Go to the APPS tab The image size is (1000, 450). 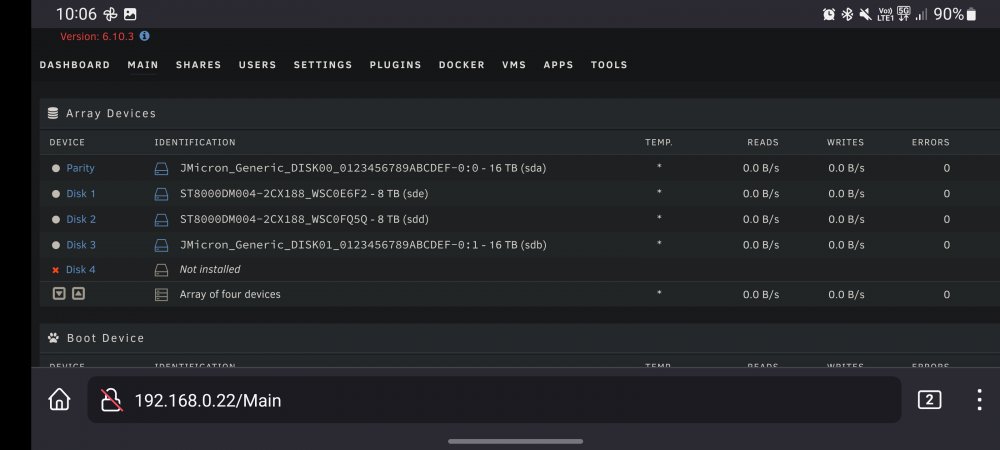559,65
